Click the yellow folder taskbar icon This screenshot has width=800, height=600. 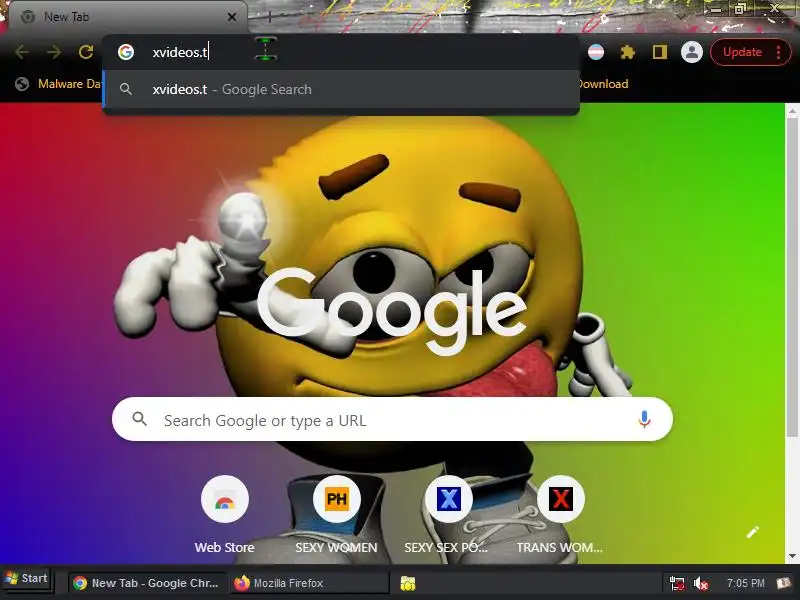pyautogui.click(x=408, y=584)
